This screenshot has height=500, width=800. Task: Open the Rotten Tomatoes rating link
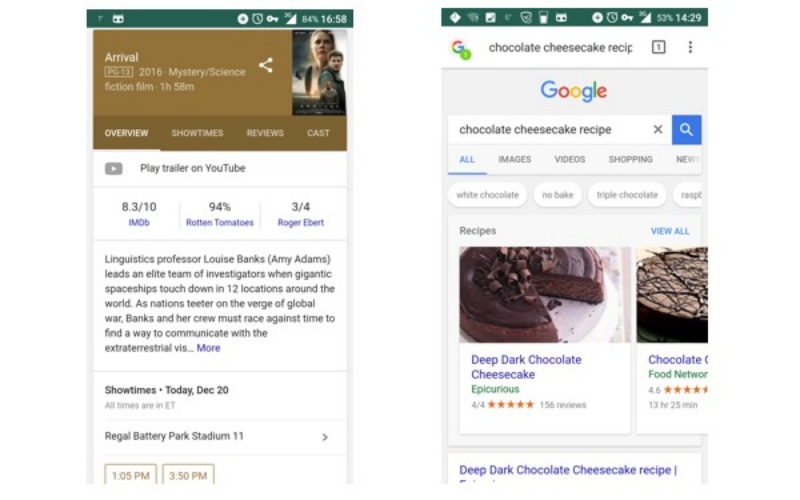[219, 222]
